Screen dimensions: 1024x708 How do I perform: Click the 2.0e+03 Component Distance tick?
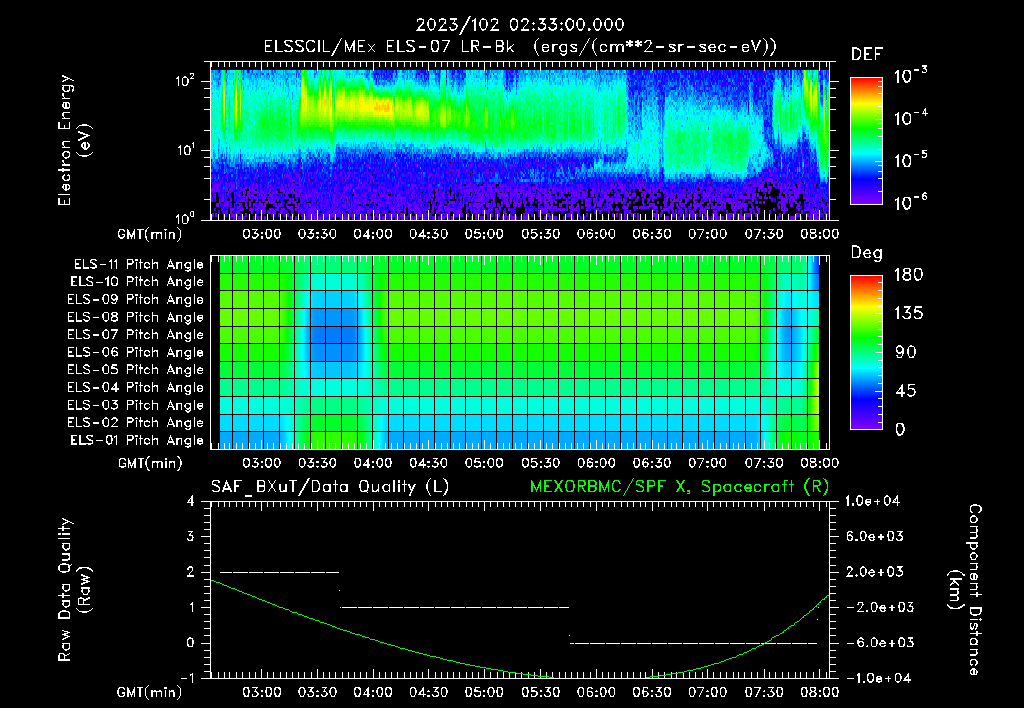(x=875, y=571)
